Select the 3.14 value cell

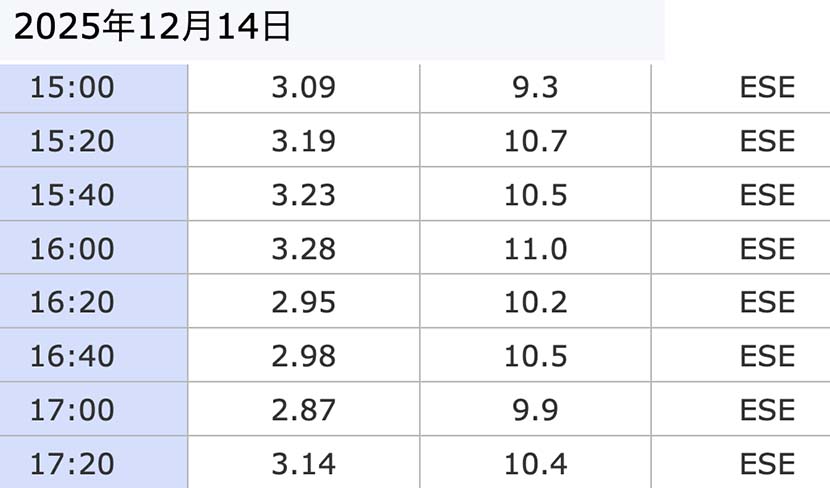point(303,464)
